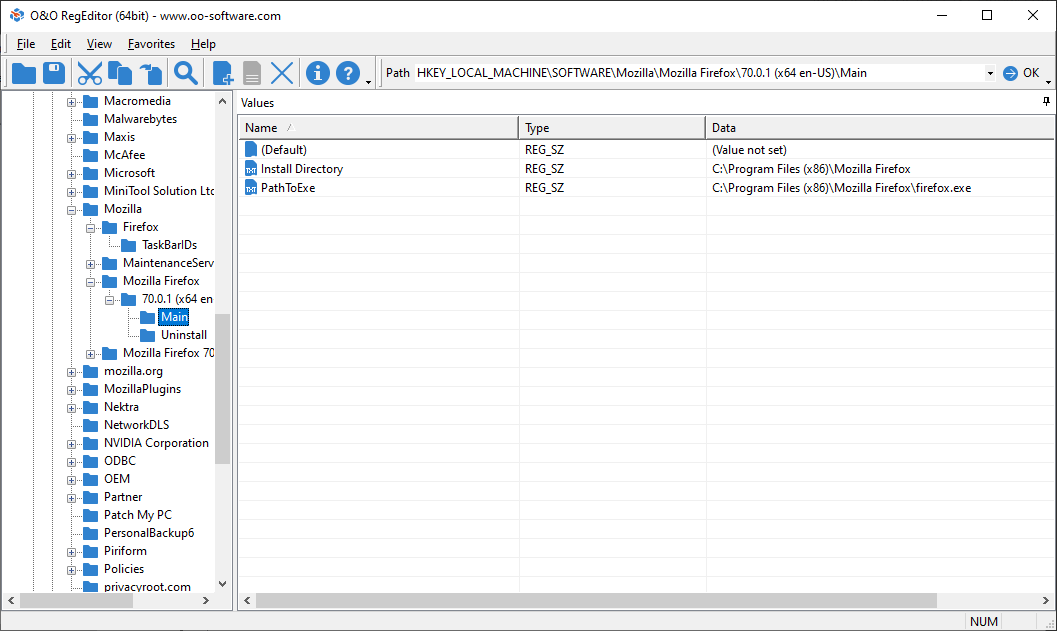Expand the Piriform tree node
Image resolution: width=1057 pixels, height=631 pixels.
coord(71,552)
